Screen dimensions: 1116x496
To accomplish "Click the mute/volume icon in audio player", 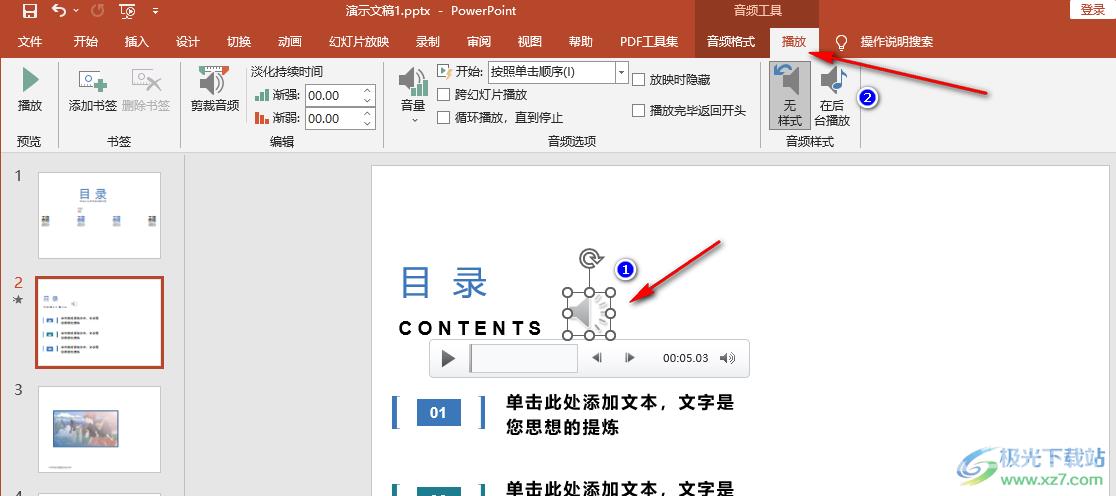I will coord(727,358).
